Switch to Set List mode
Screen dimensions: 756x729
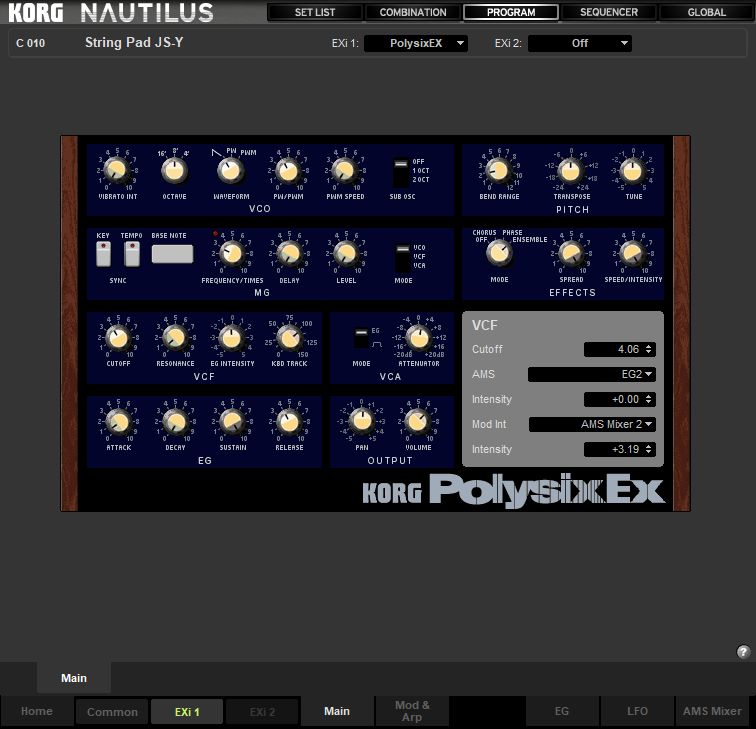click(x=315, y=12)
